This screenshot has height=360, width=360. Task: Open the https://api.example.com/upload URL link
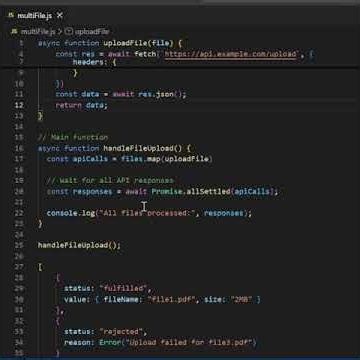pos(231,54)
